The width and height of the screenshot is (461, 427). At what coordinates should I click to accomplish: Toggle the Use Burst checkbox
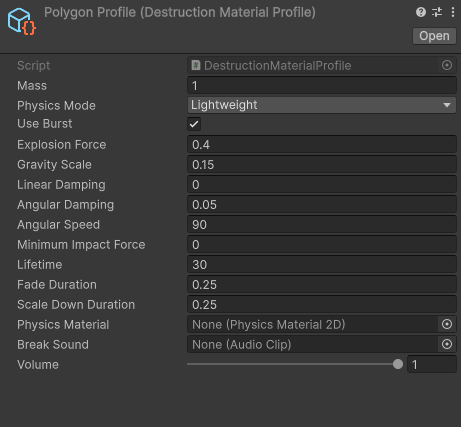coord(194,124)
